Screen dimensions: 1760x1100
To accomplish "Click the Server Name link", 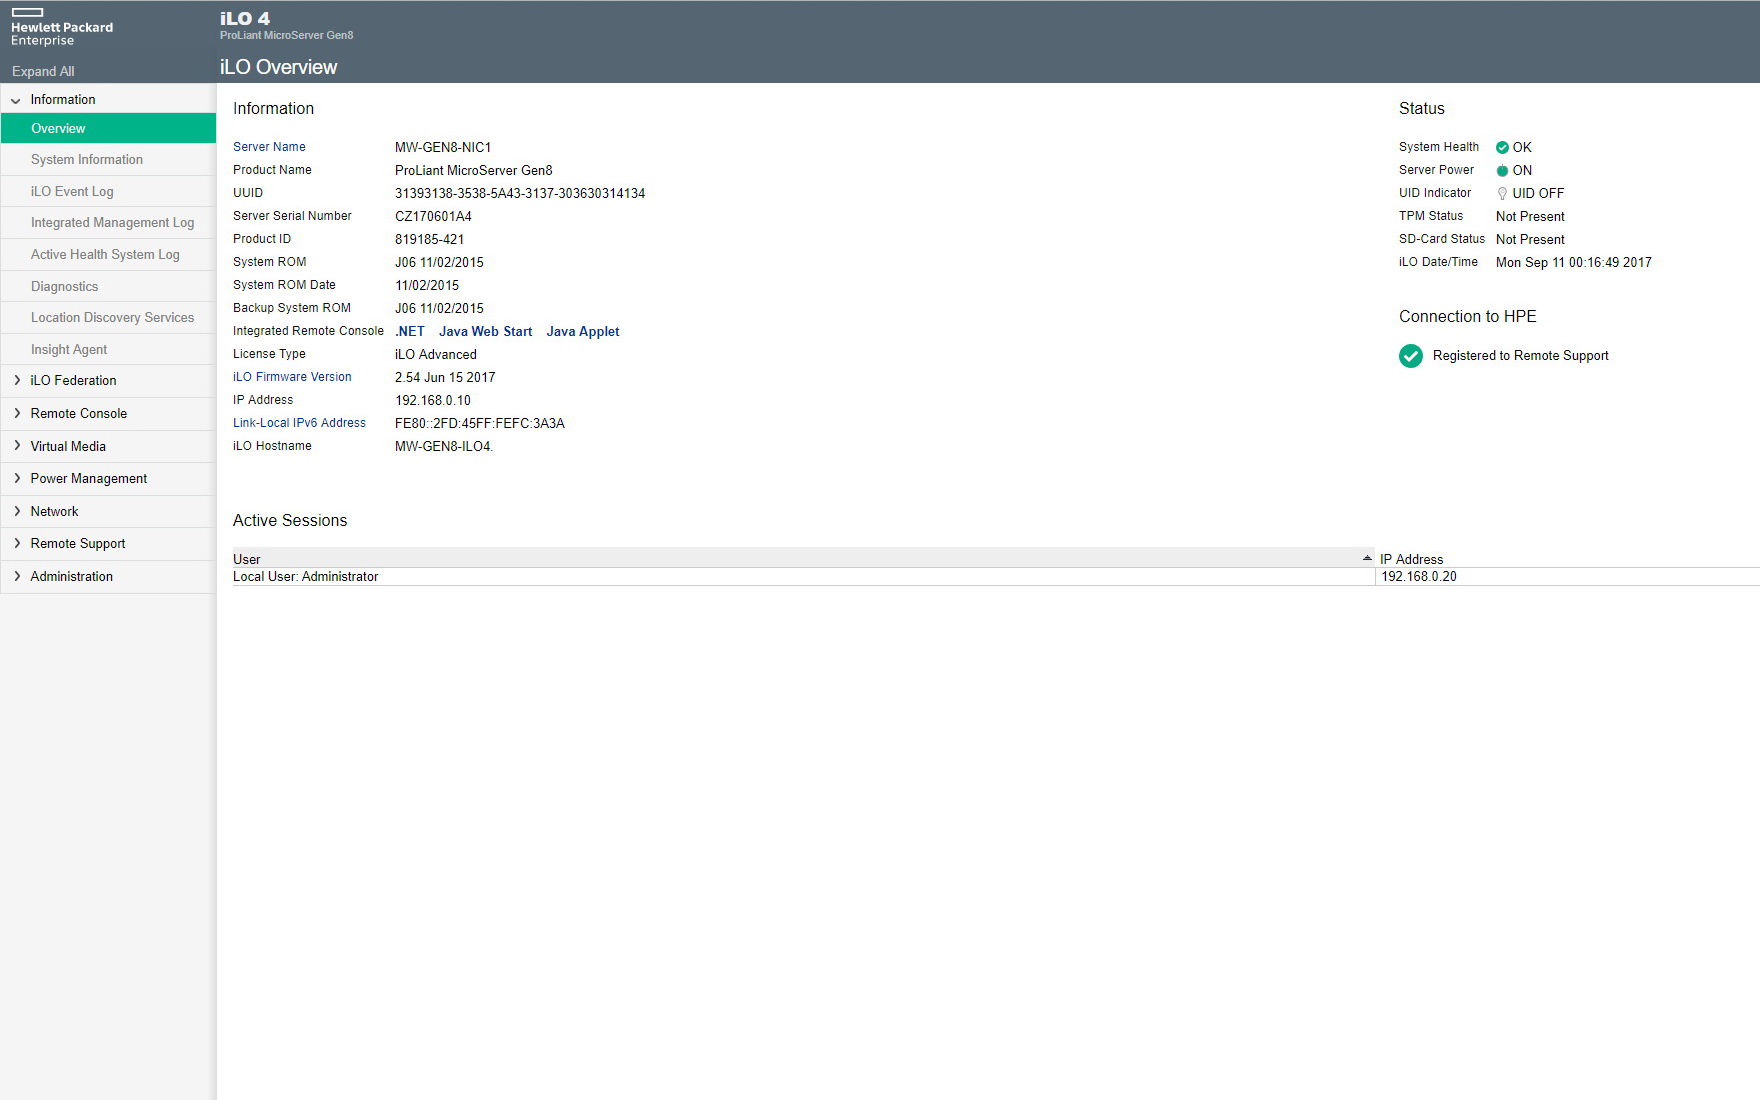I will point(269,147).
